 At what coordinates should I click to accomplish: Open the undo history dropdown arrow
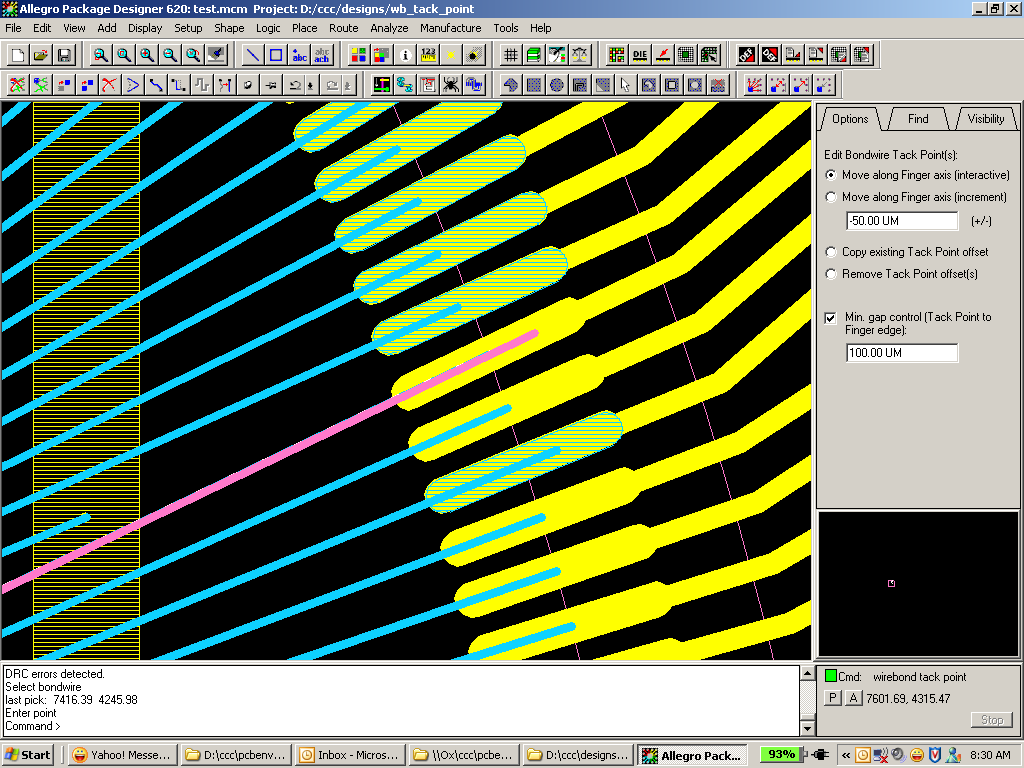tap(310, 85)
